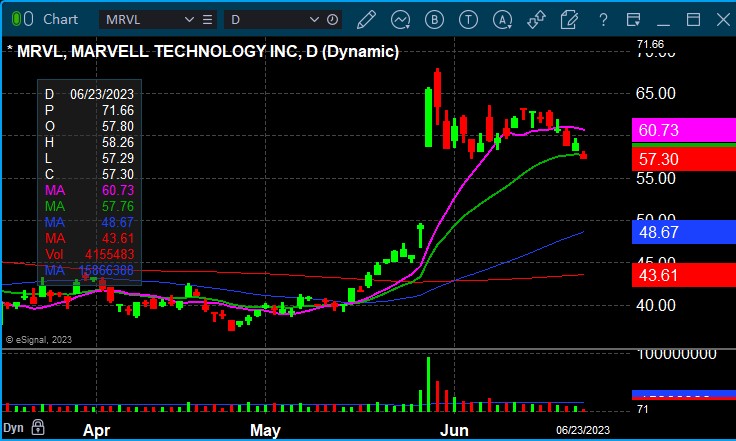
Task: Click the high value 58.26
Action: [118, 142]
